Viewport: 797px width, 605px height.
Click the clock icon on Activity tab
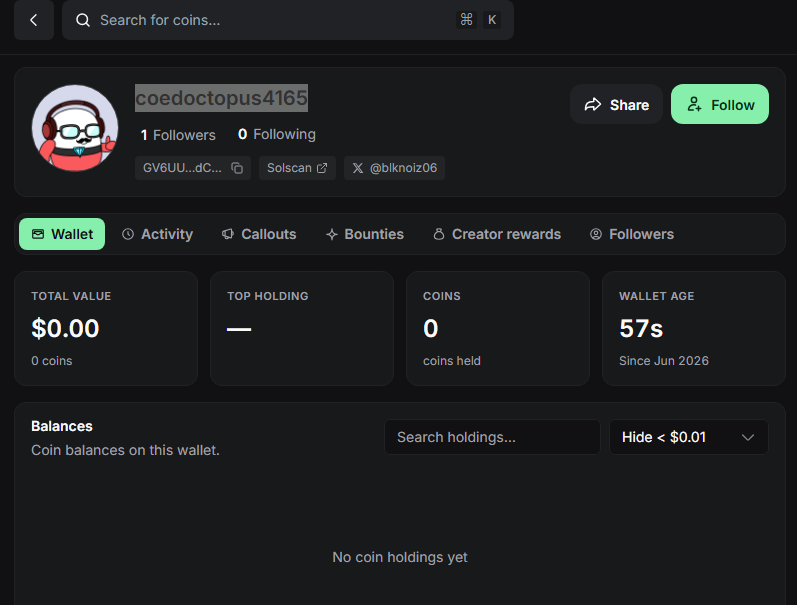point(128,234)
